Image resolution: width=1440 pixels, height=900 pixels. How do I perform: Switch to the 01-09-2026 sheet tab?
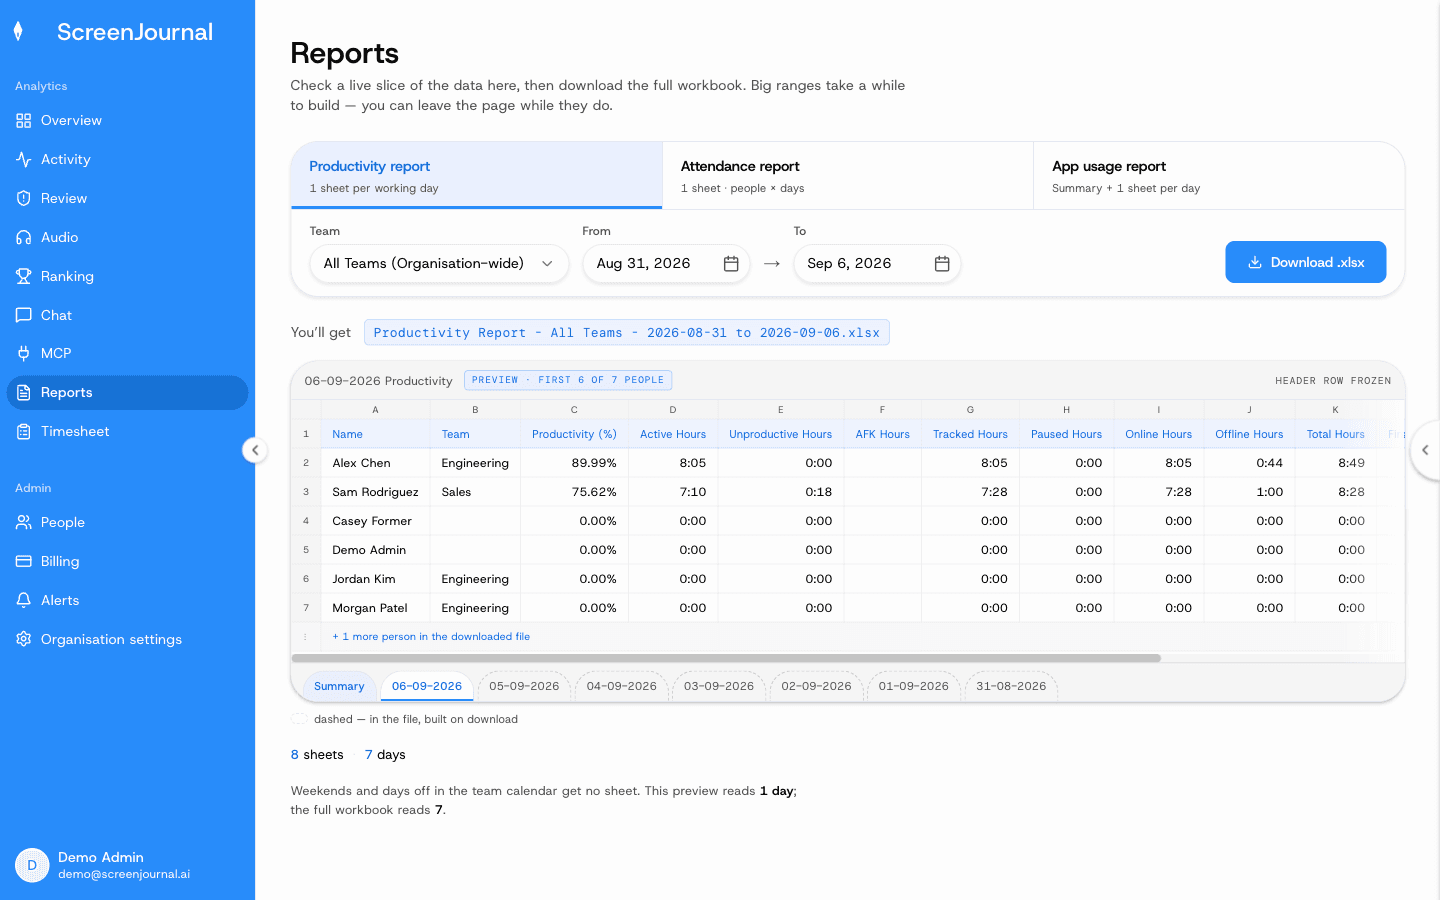(x=914, y=687)
